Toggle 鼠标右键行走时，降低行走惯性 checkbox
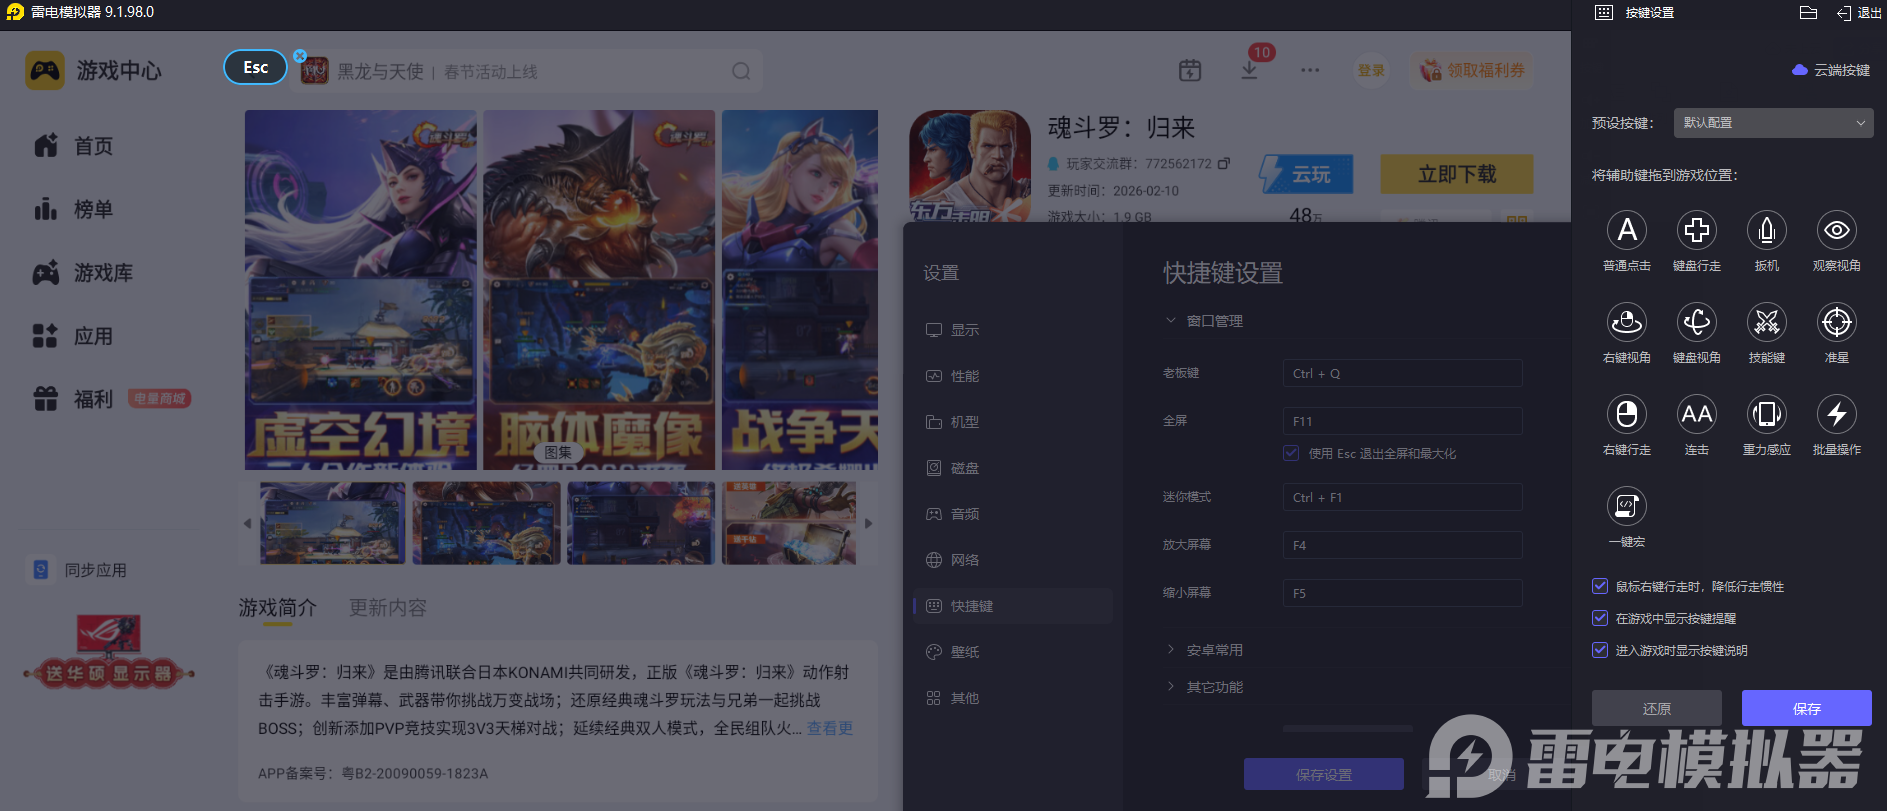This screenshot has height=811, width=1887. [1600, 586]
